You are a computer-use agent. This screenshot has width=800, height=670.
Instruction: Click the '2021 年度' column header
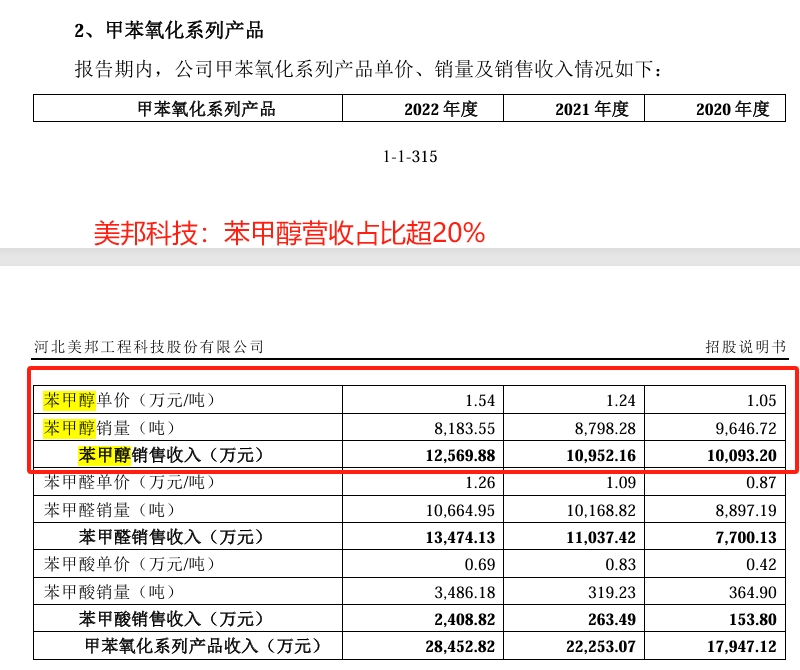coord(592,109)
